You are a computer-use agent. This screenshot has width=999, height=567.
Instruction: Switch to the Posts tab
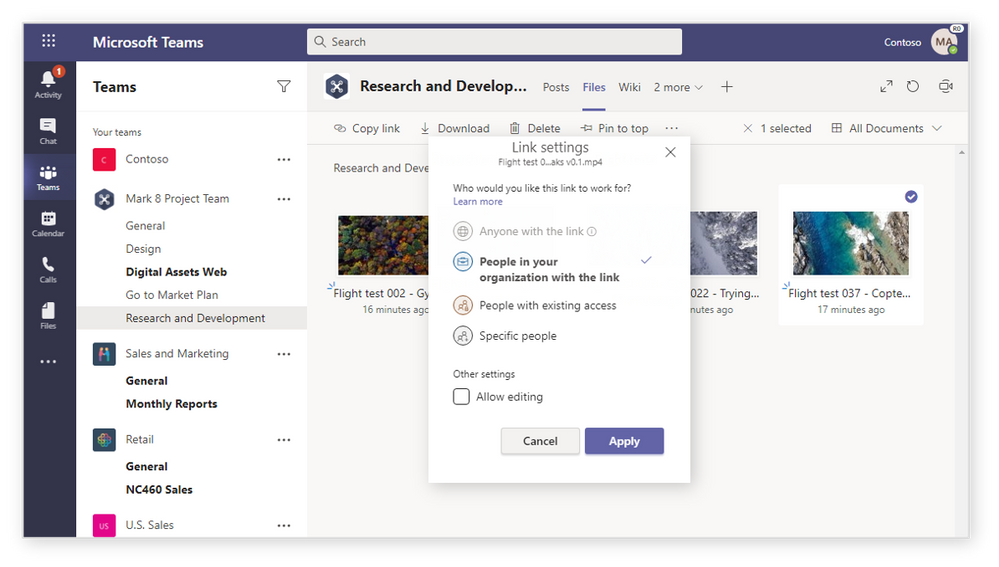pos(556,87)
